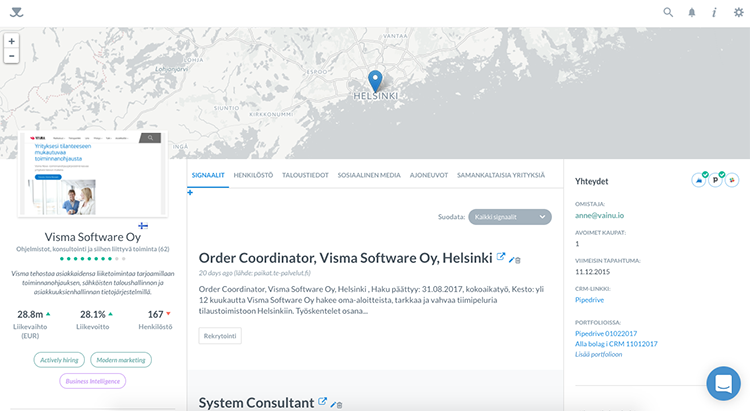This screenshot has width=750, height=411.
Task: Zoom in on the map
Action: click(x=11, y=42)
